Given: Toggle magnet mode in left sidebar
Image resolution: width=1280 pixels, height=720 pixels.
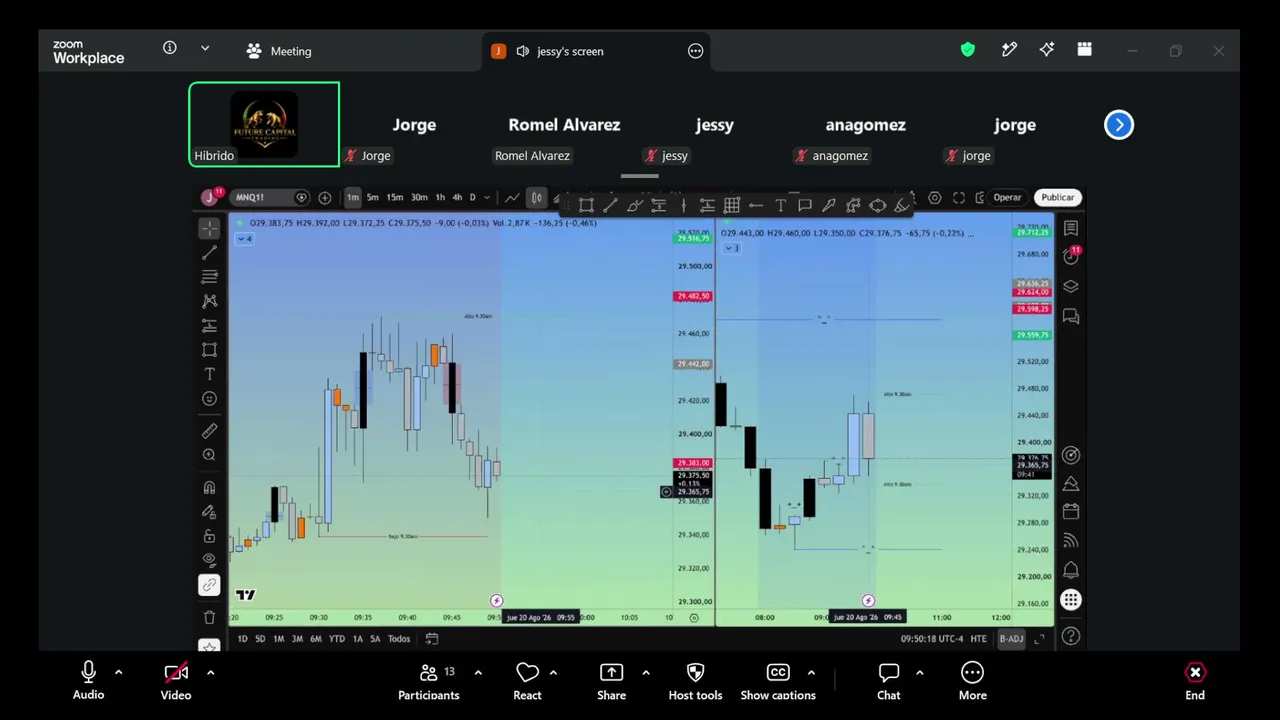Looking at the screenshot, I should pos(209,488).
